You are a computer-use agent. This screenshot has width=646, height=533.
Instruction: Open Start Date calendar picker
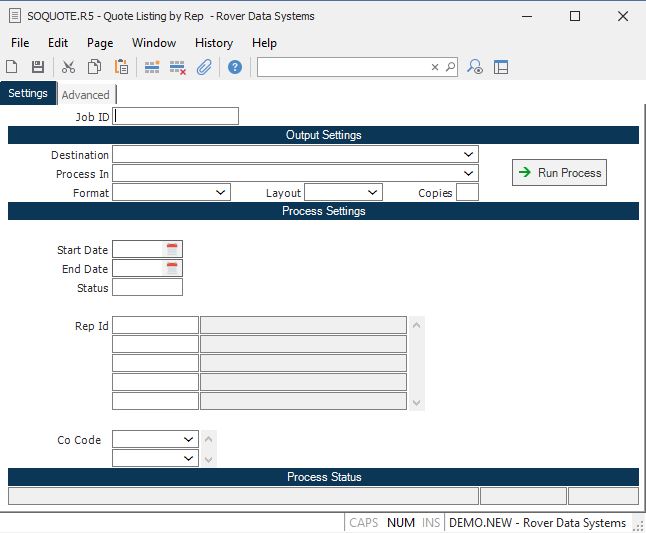(x=172, y=249)
